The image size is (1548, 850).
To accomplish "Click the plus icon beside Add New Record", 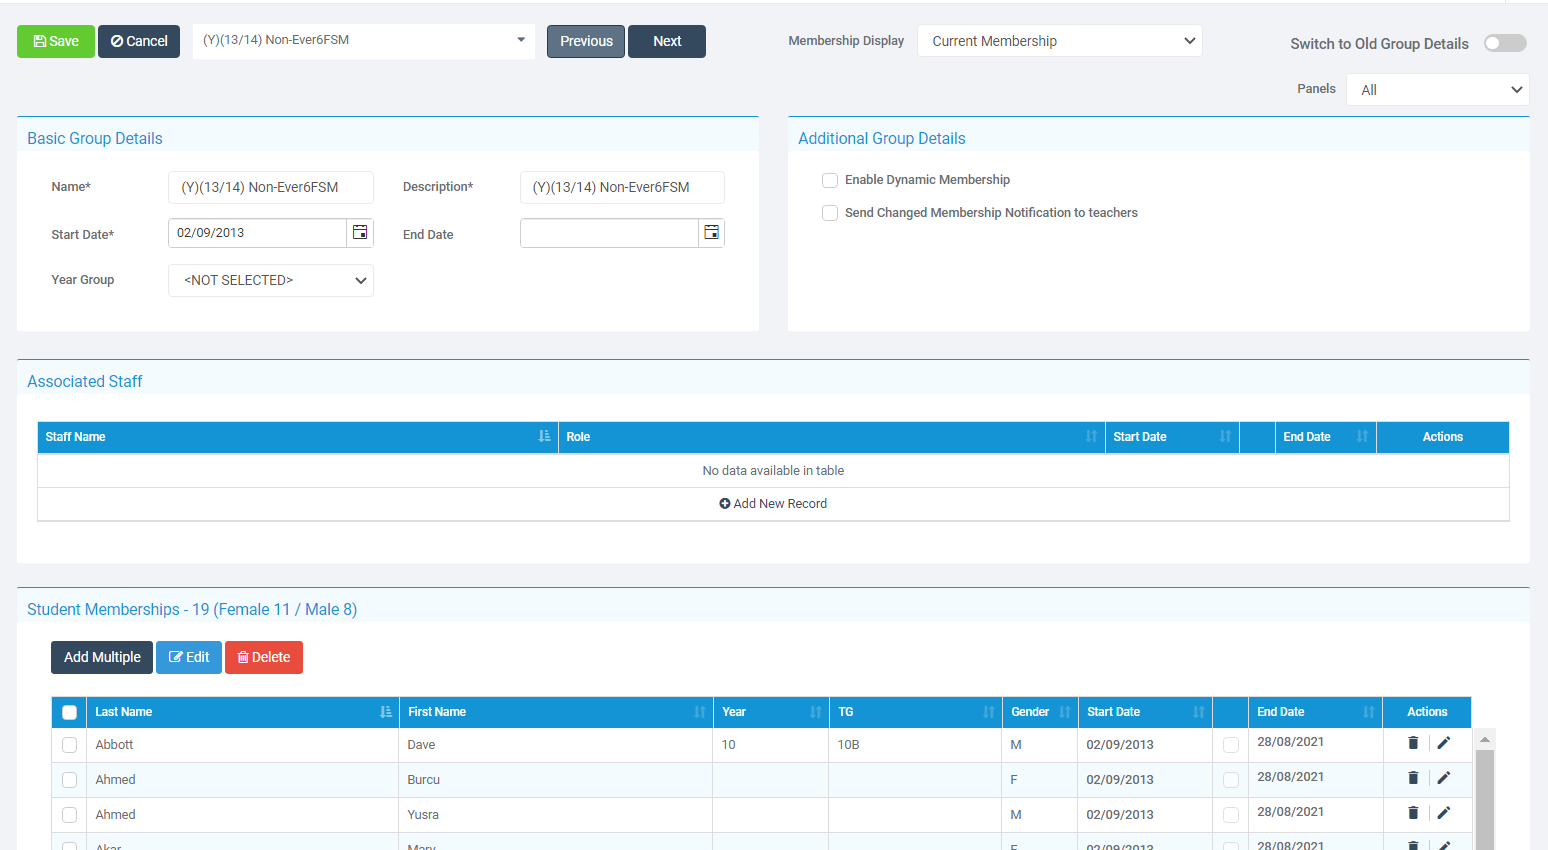I will [x=725, y=503].
